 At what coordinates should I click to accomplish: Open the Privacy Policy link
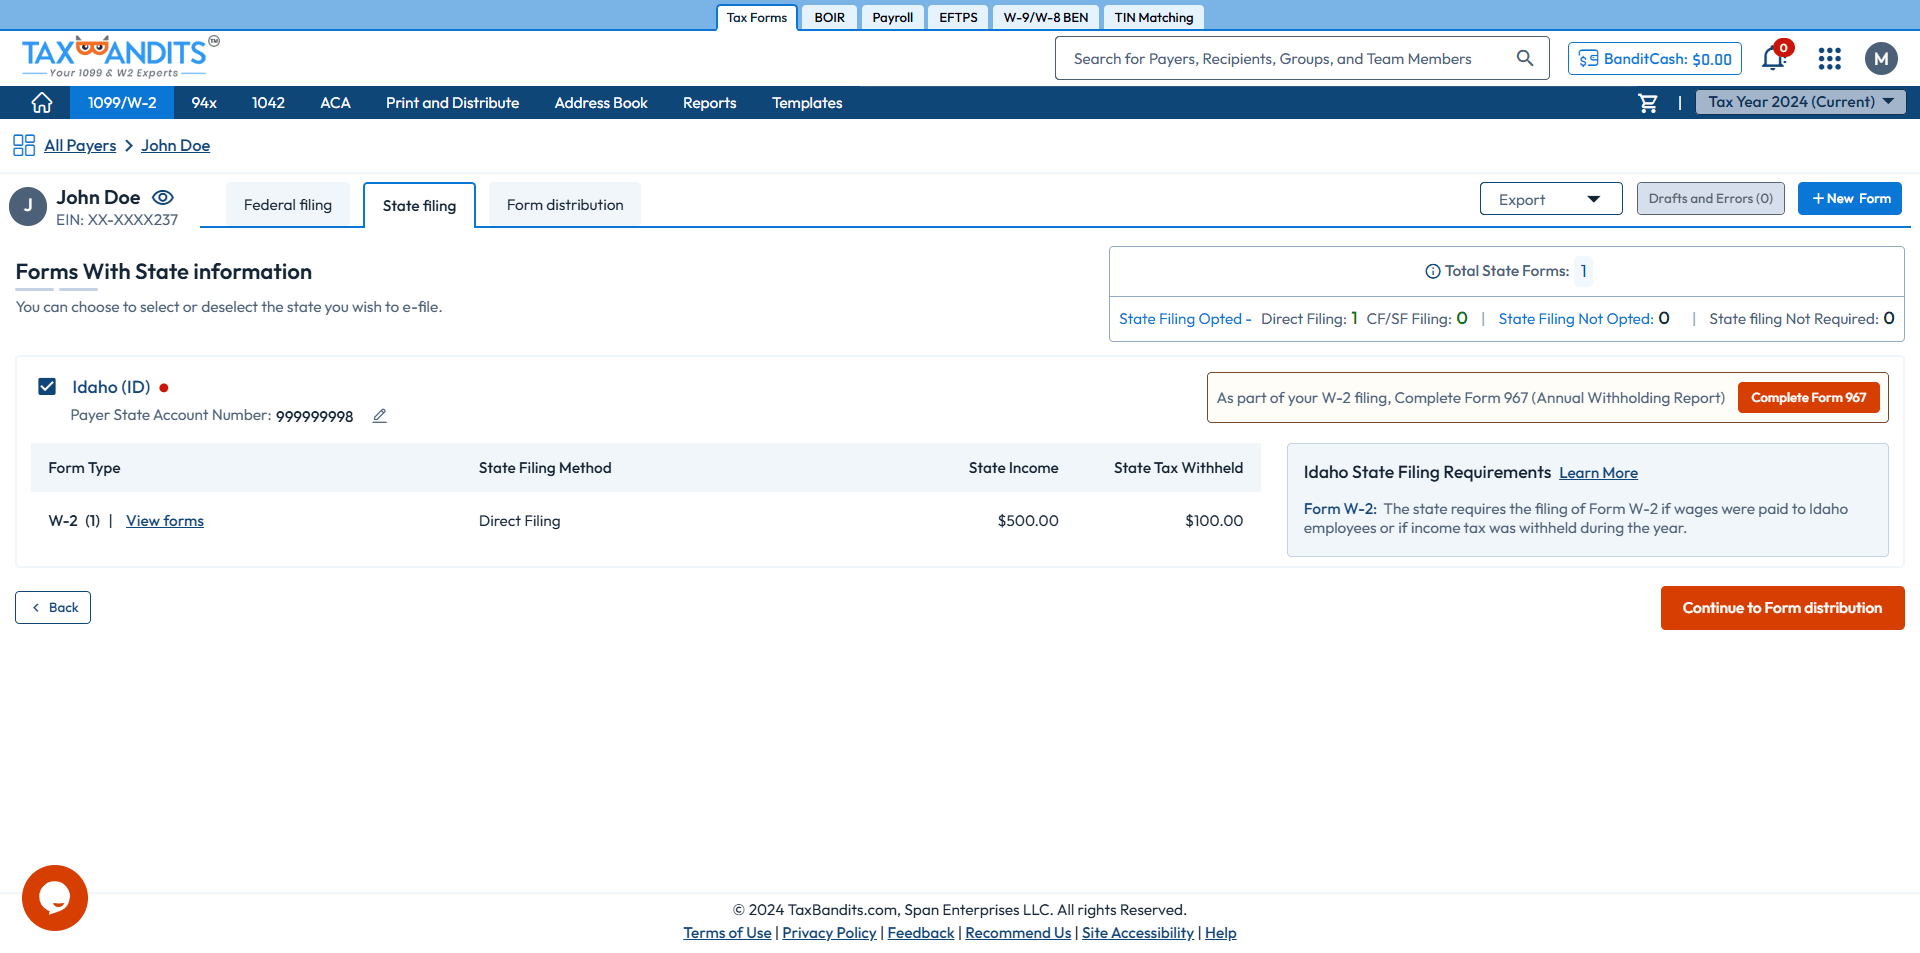(x=829, y=933)
